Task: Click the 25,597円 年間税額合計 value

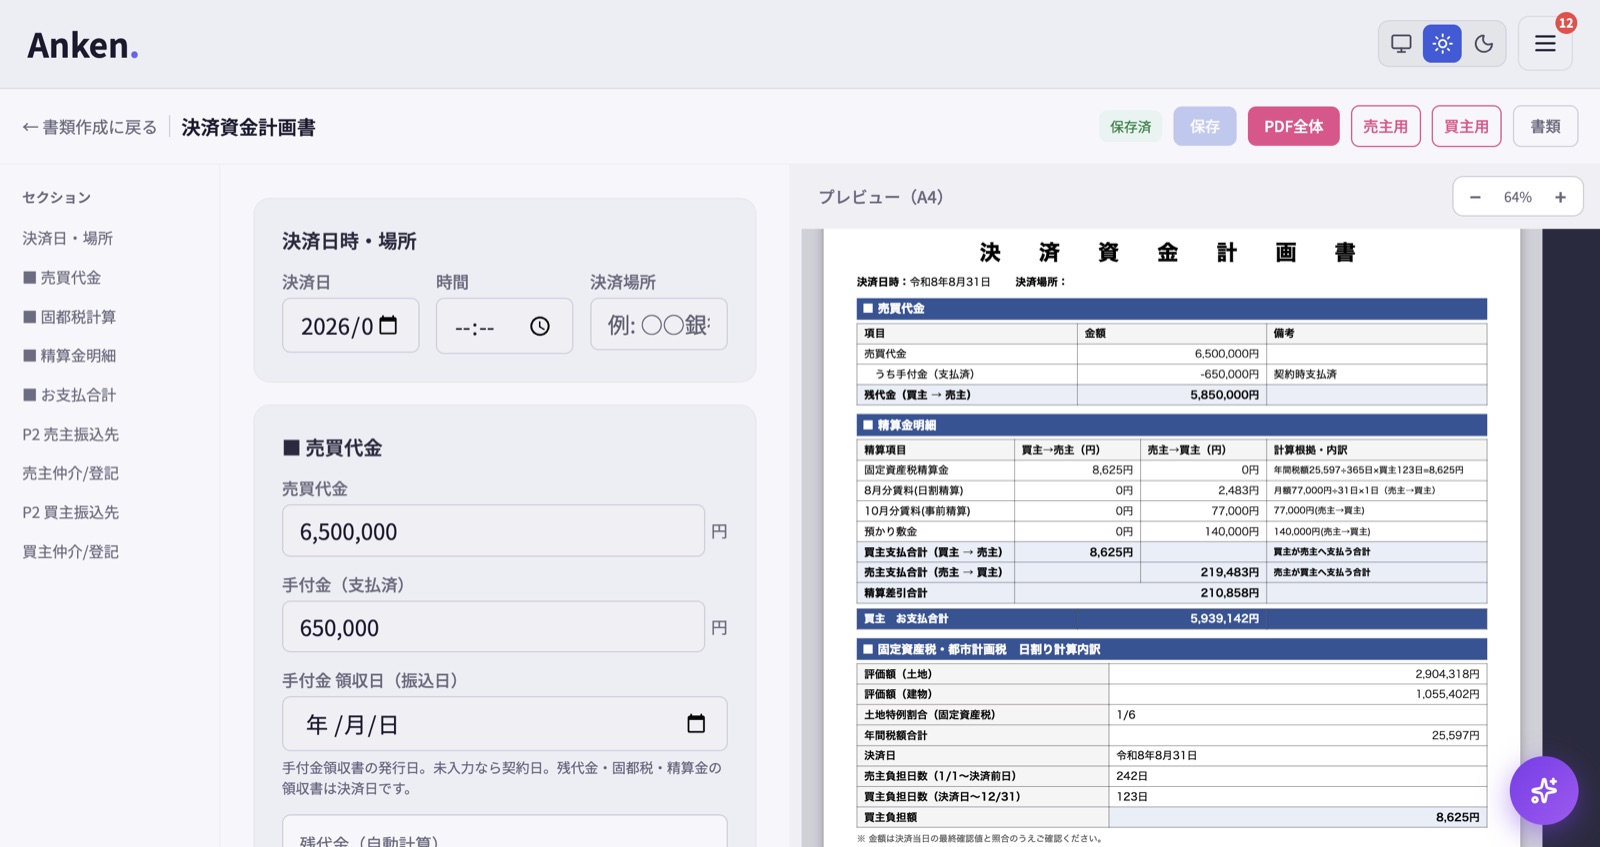Action: (x=1455, y=735)
